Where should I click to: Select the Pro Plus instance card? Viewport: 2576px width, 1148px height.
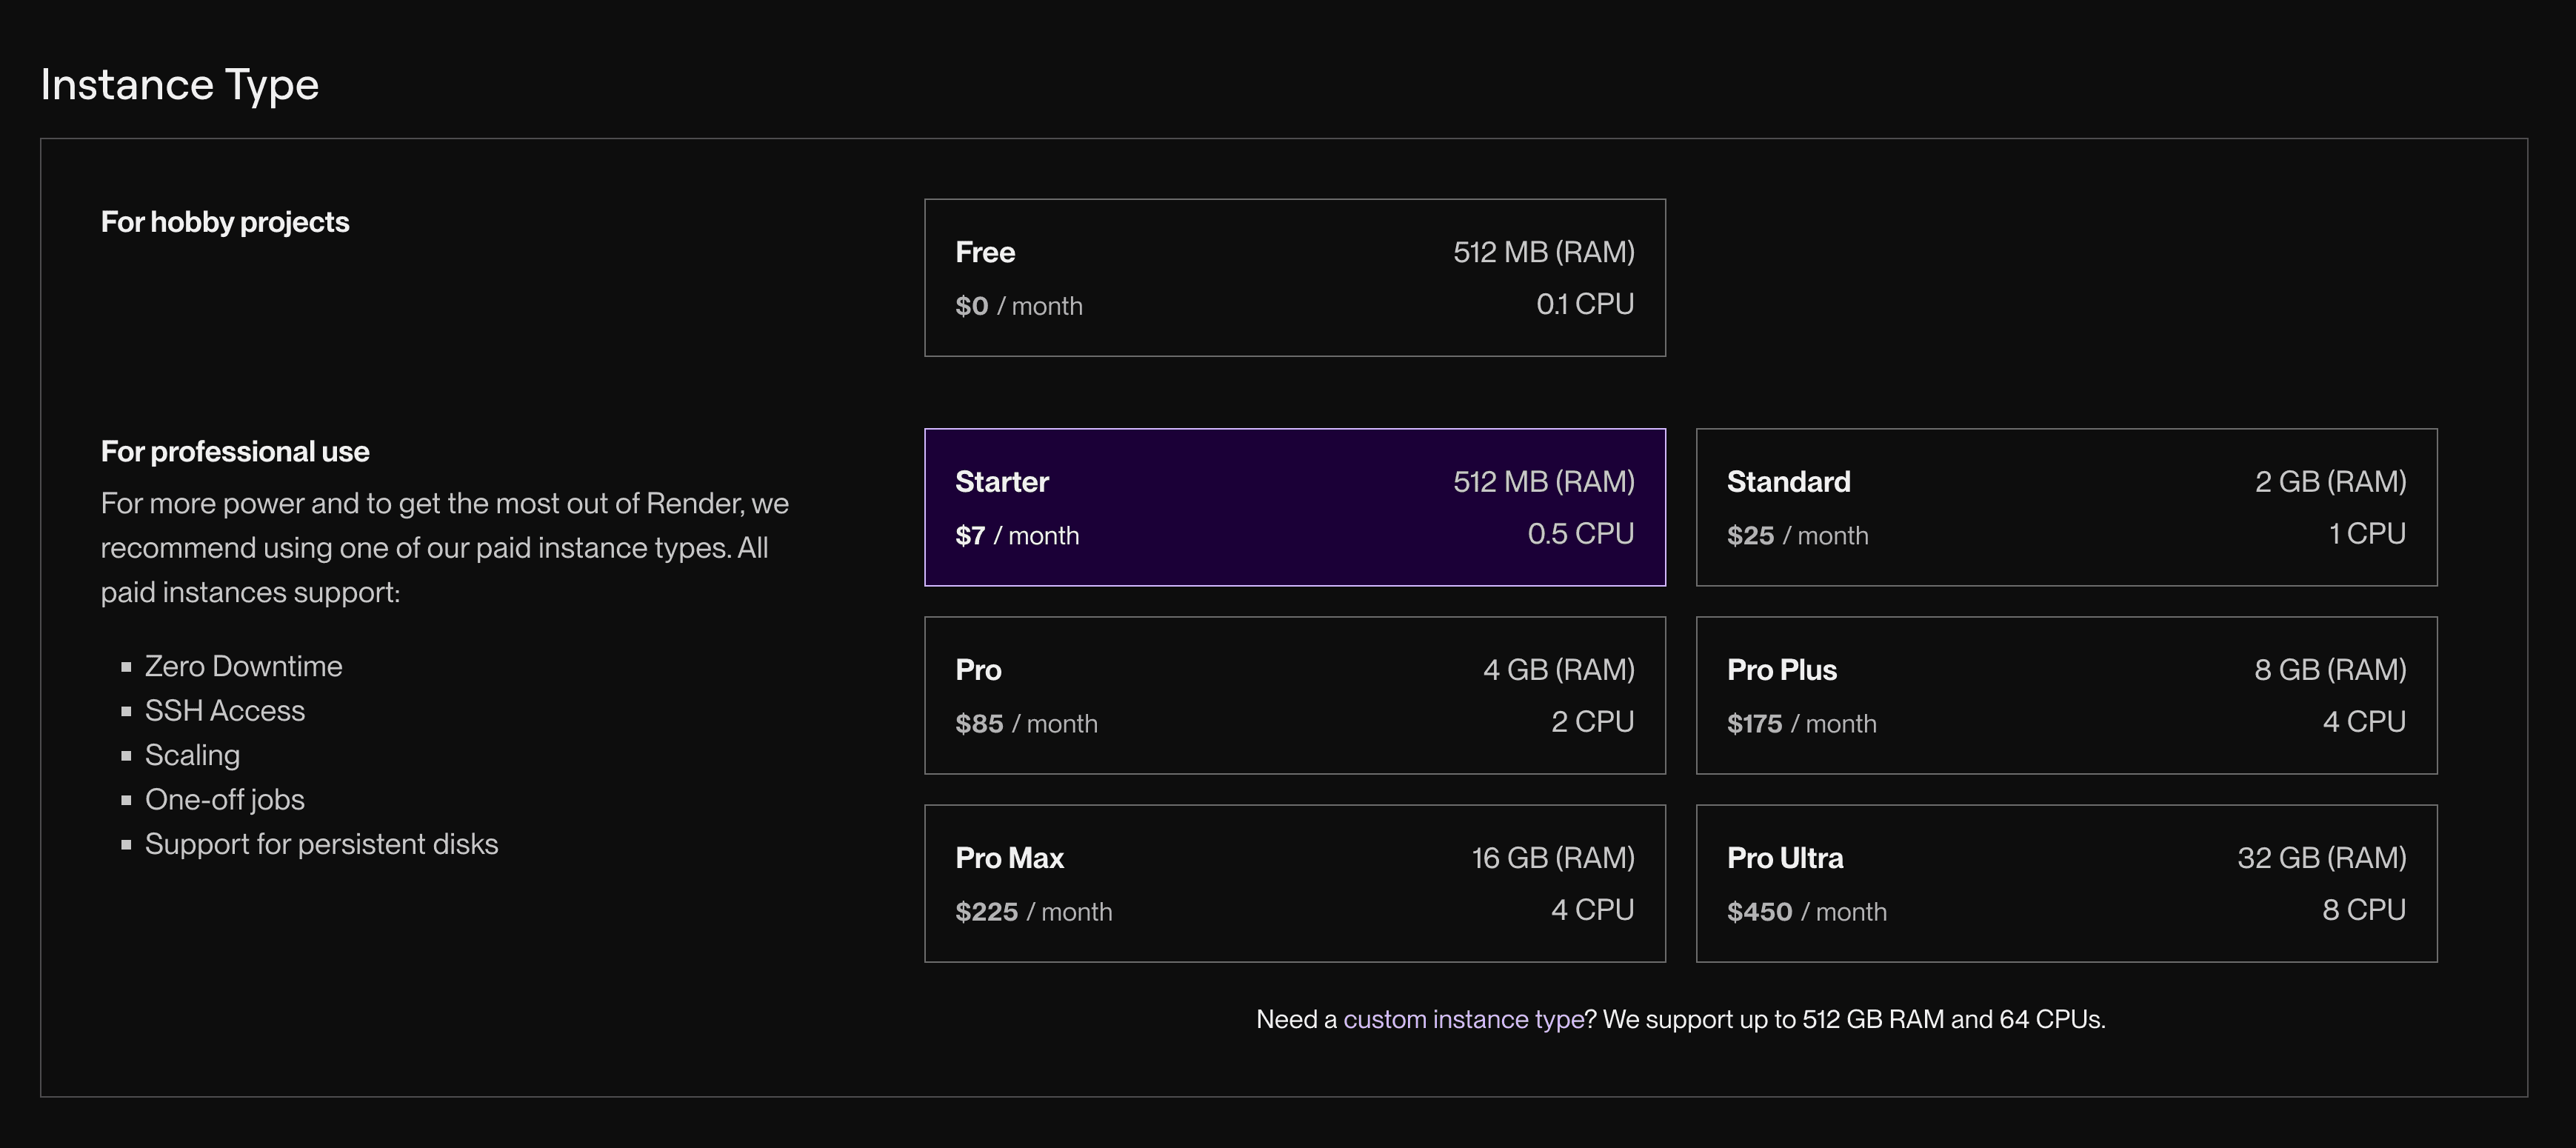point(2066,695)
